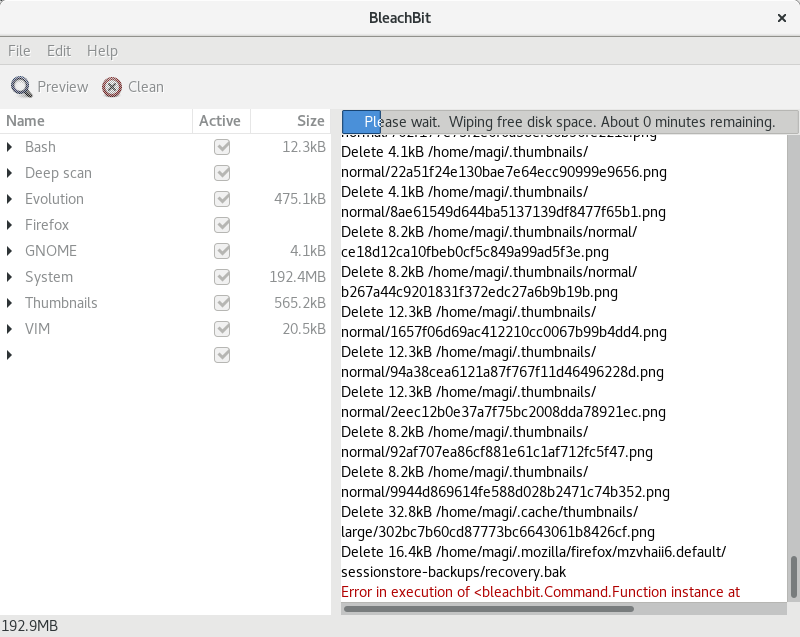Disable the Thumbnails active checkbox
This screenshot has height=637, width=800.
[222, 303]
